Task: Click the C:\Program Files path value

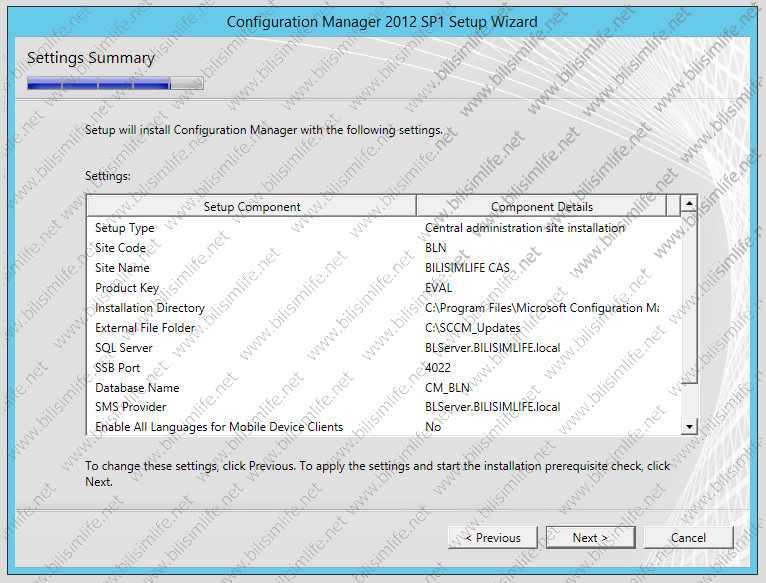Action: coord(542,308)
